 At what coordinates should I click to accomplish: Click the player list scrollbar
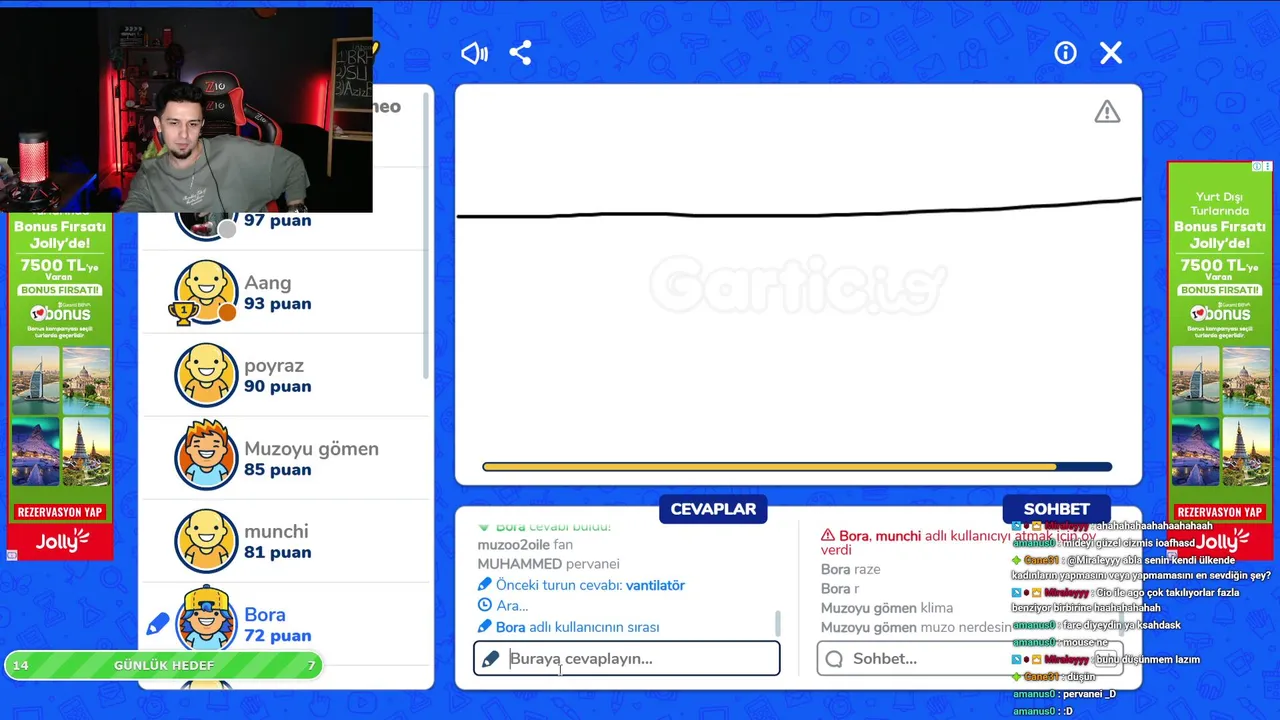(427, 235)
